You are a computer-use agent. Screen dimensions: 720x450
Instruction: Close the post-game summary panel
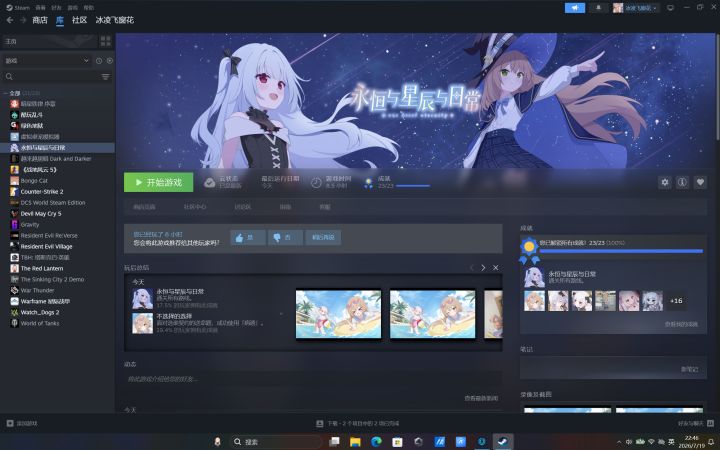coord(495,268)
